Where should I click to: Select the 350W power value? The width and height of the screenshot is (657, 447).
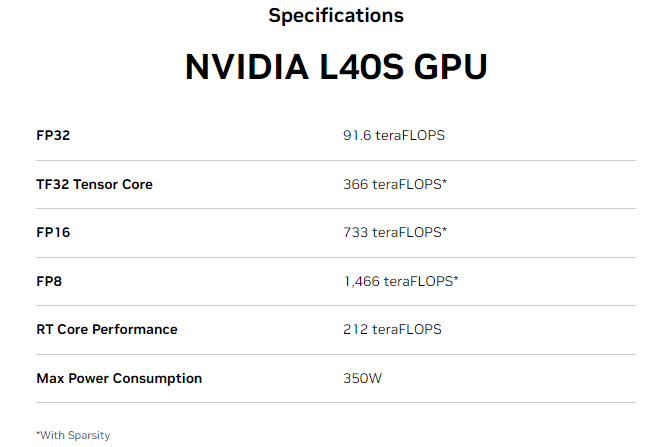pos(362,378)
